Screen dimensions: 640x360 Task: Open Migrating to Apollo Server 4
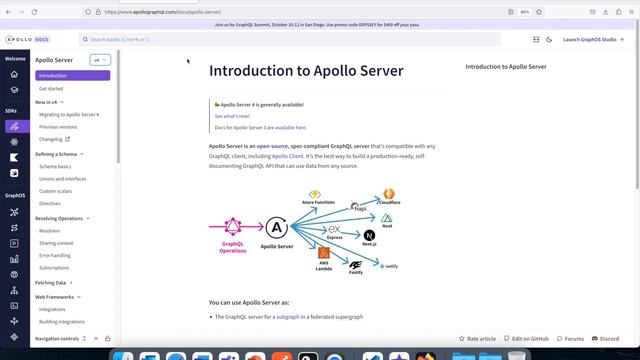69,115
